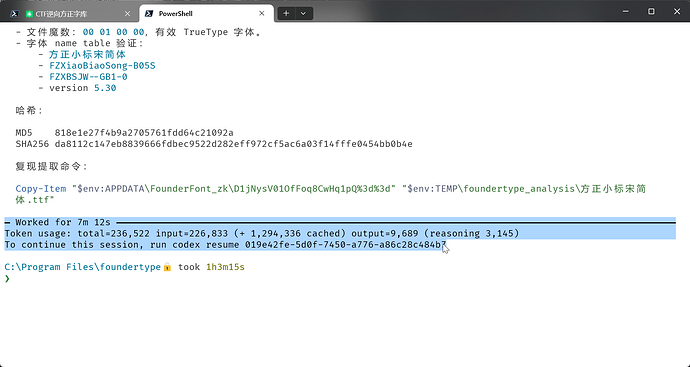Maximize the terminal window
690x367 pixels.
651,12
